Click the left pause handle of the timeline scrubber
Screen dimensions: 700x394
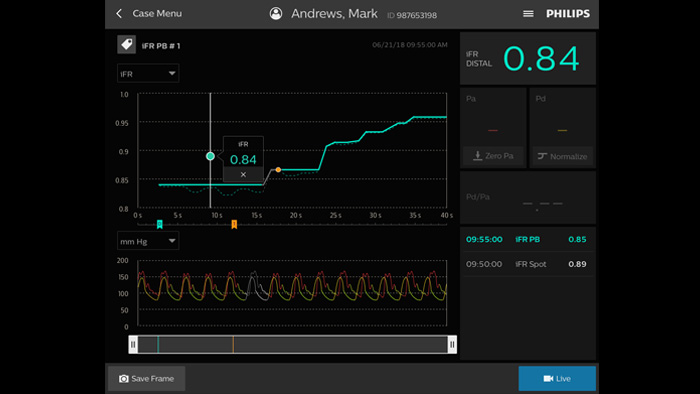pyautogui.click(x=133, y=344)
